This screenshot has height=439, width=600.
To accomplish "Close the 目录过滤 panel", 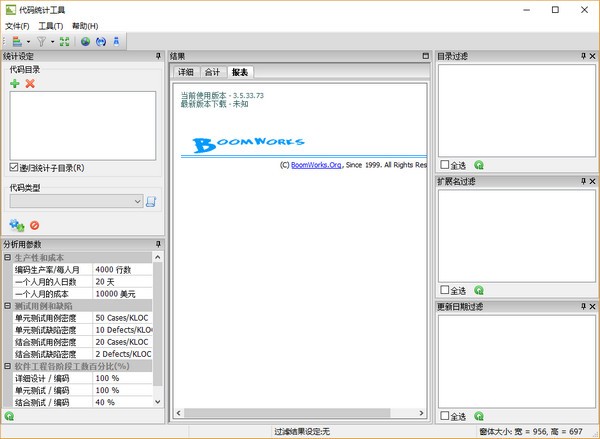I will (x=592, y=56).
